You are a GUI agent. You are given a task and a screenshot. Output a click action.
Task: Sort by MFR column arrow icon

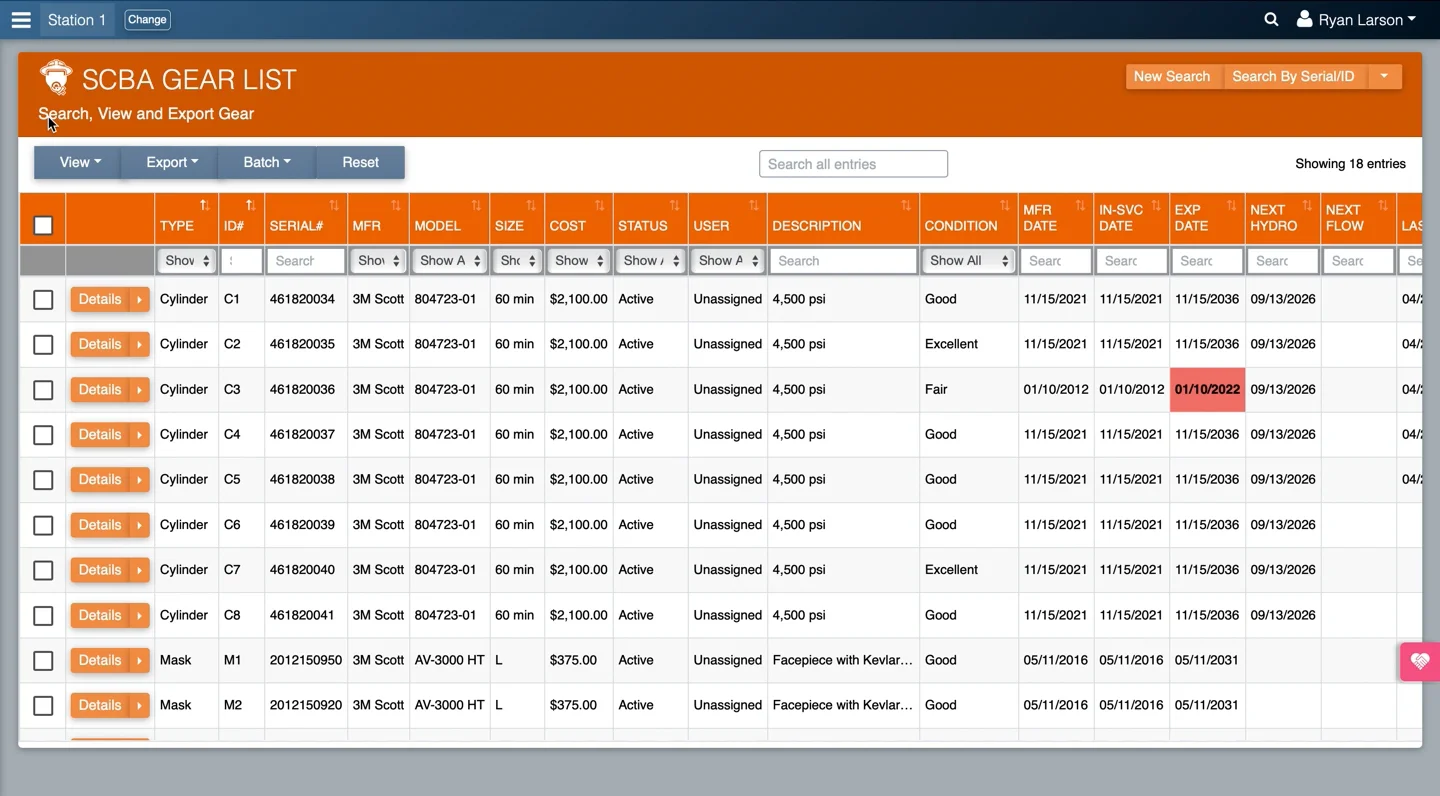pos(396,205)
